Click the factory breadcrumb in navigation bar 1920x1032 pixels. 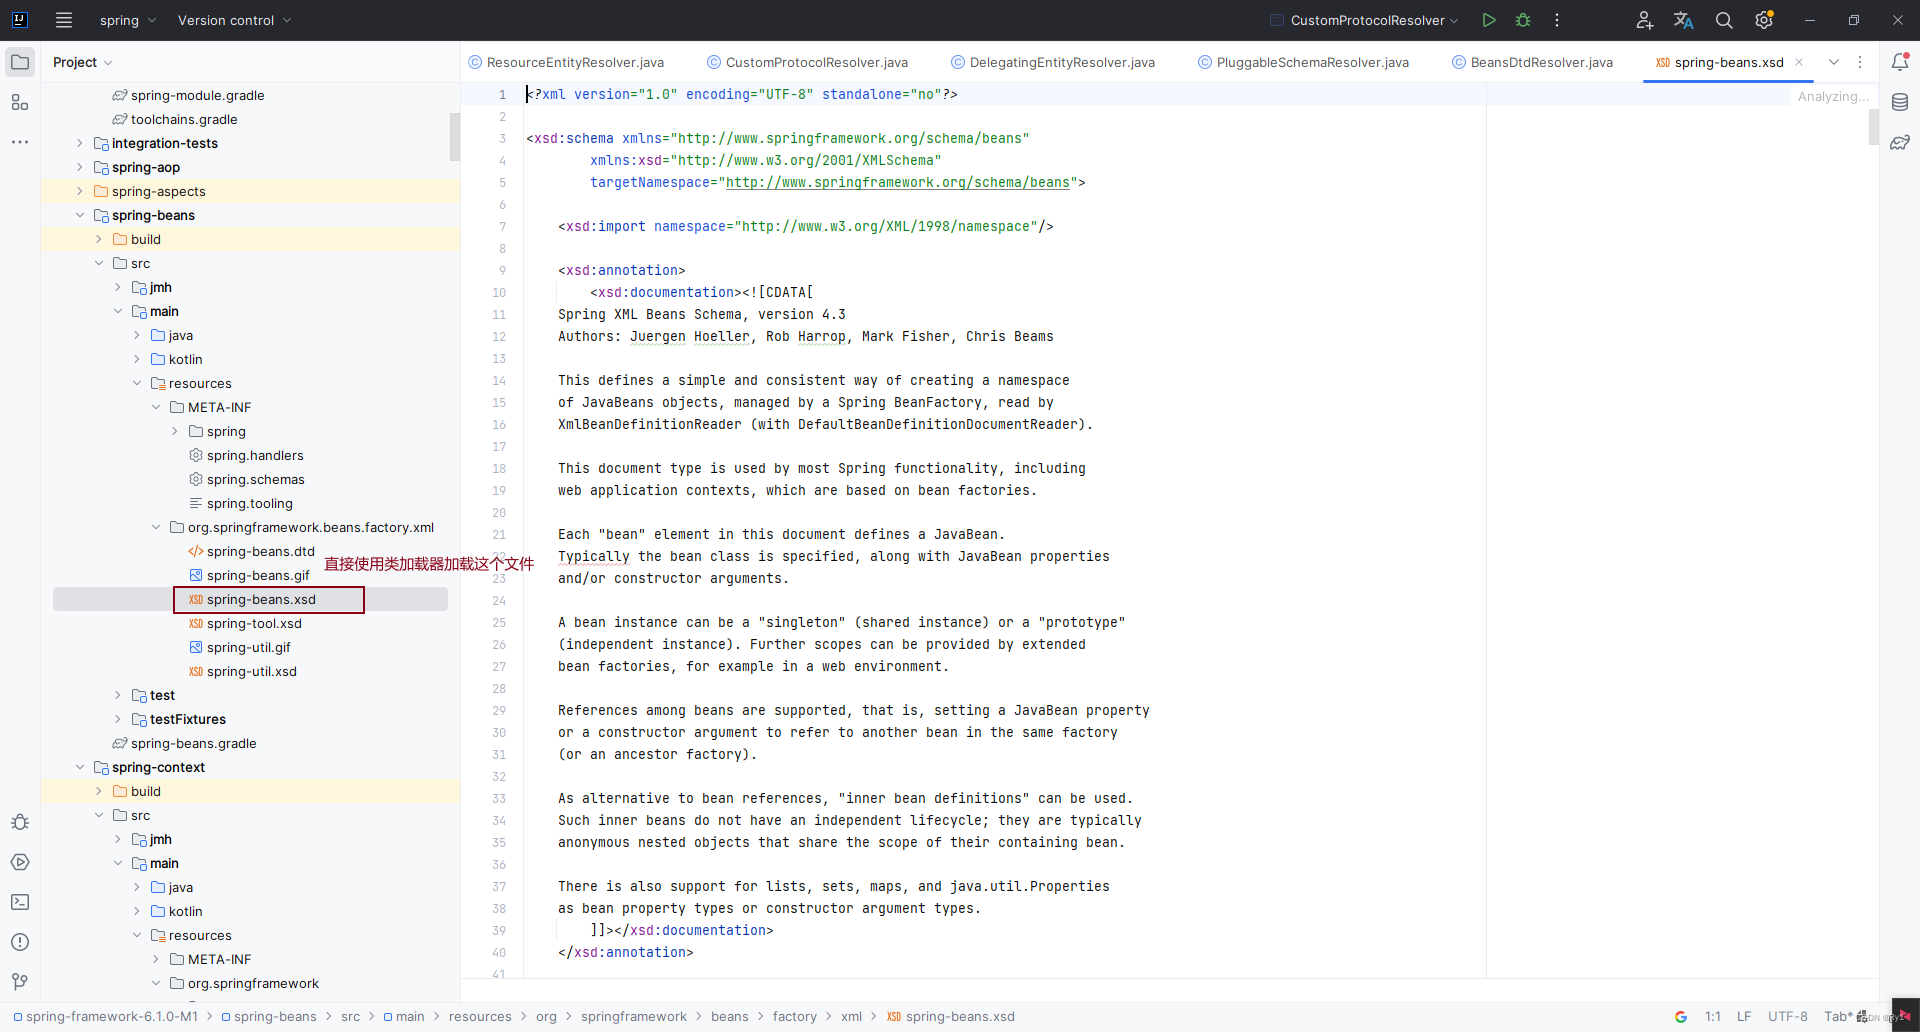[x=795, y=1017]
